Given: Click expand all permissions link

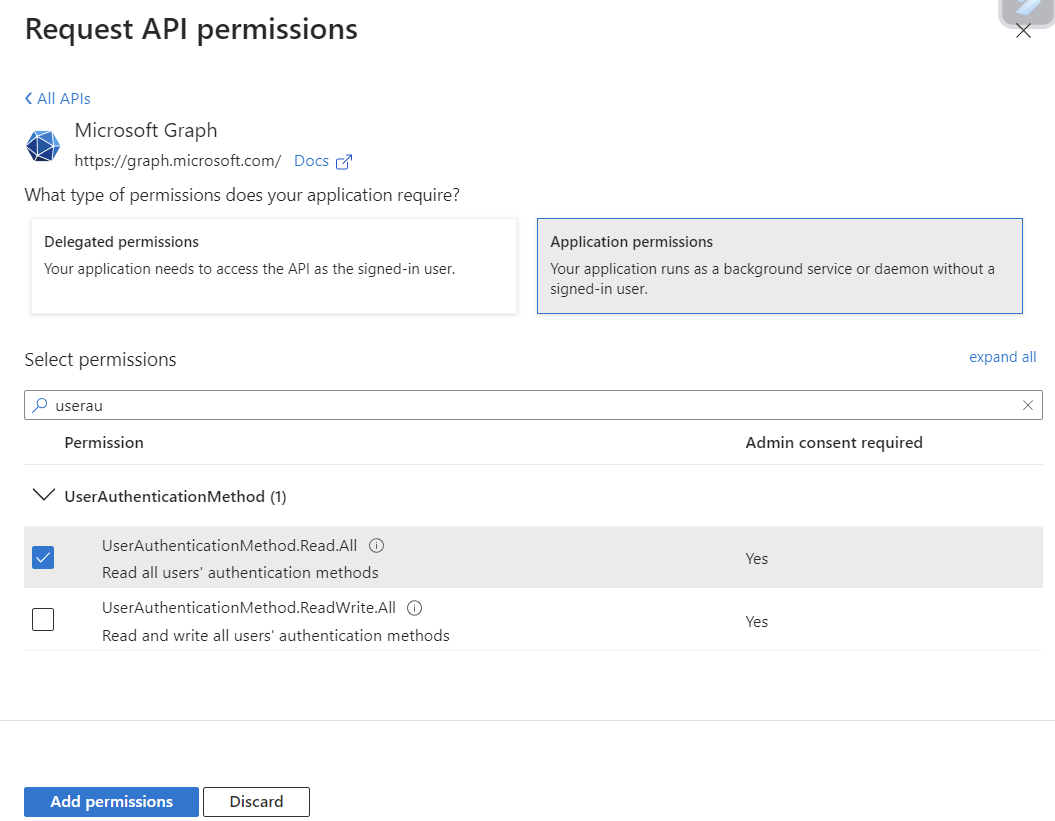Looking at the screenshot, I should [x=1003, y=357].
